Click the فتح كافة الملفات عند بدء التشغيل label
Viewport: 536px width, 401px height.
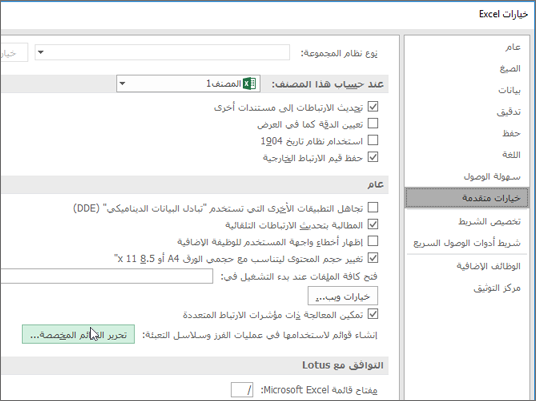click(x=299, y=276)
